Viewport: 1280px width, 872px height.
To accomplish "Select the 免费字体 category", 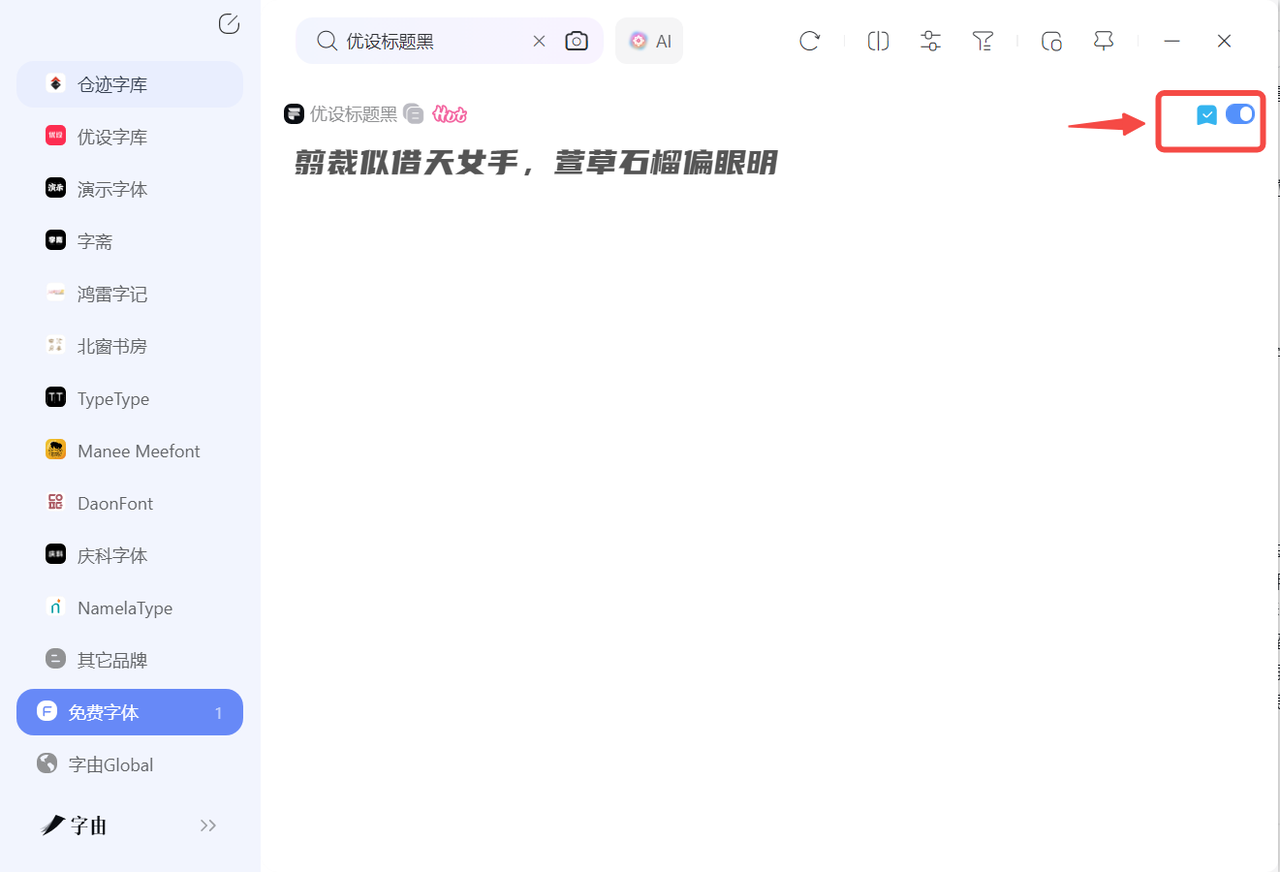I will point(130,712).
